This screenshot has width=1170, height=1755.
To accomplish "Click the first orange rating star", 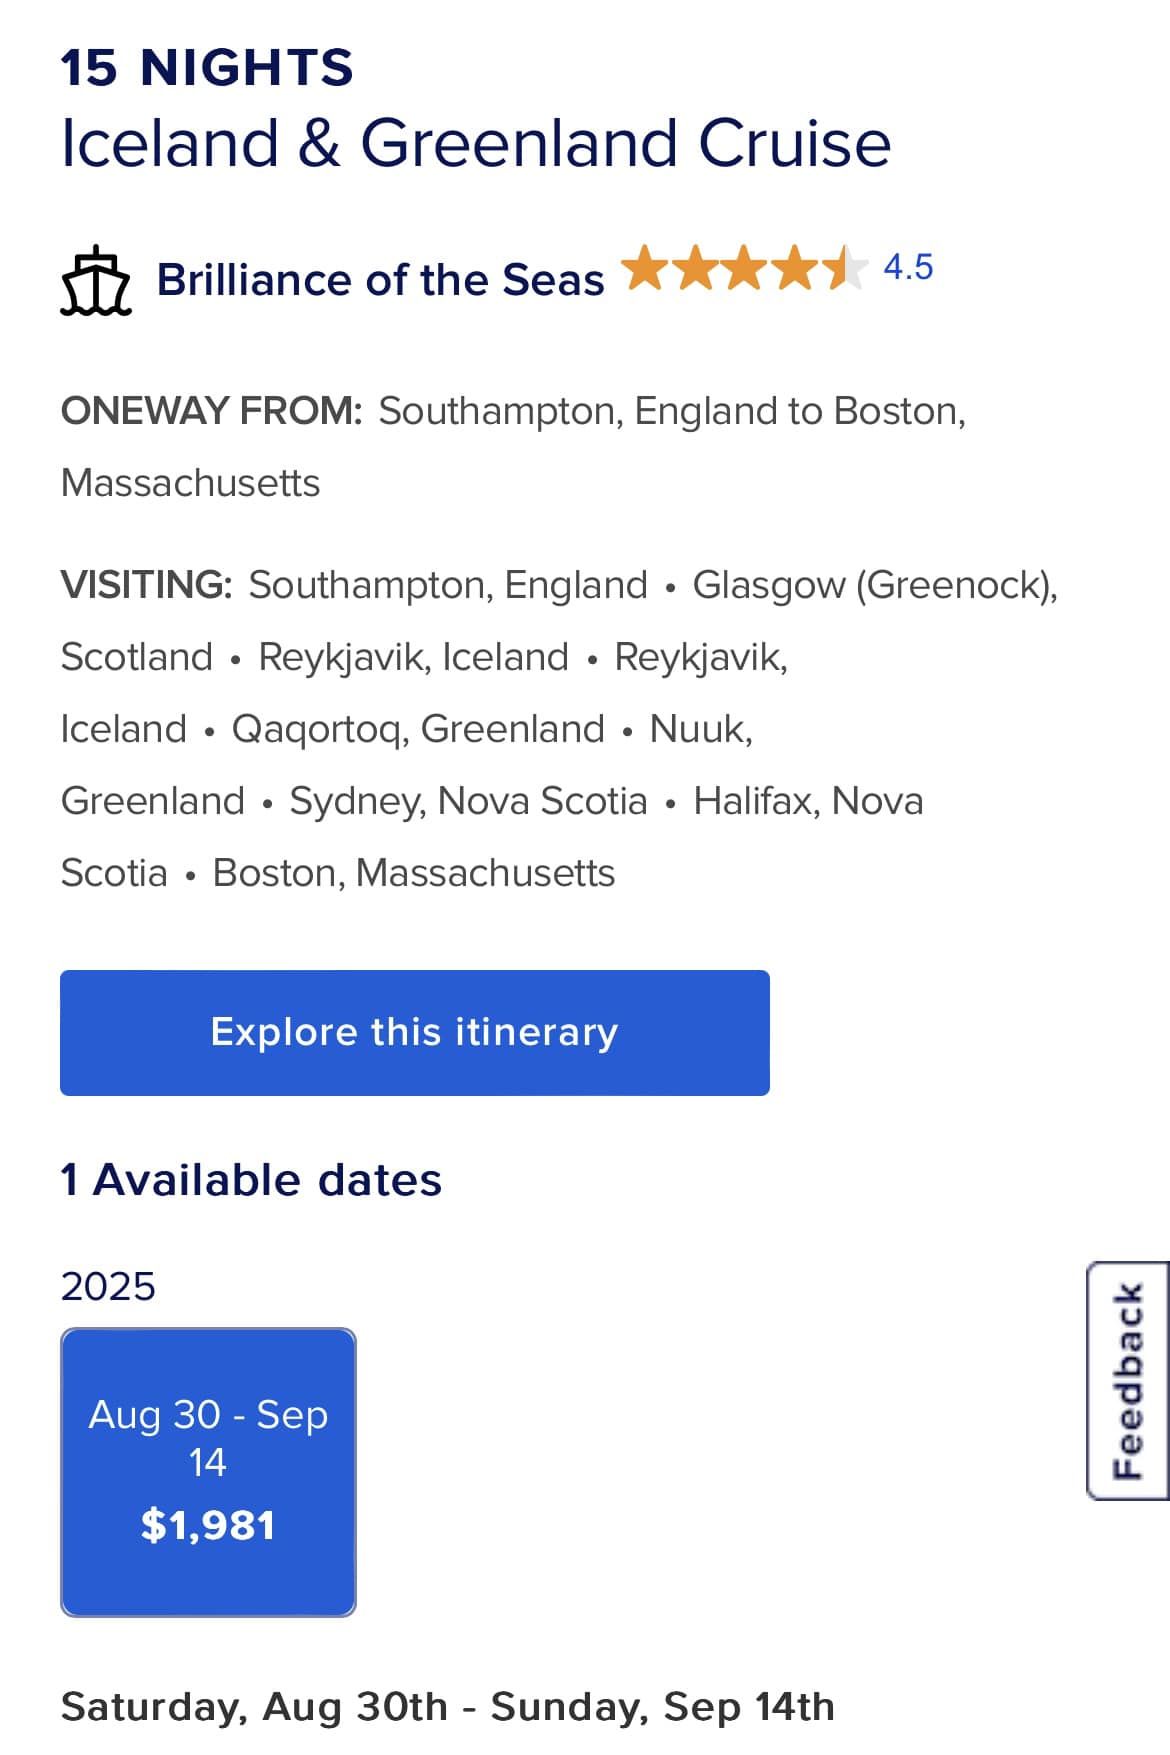I will (x=645, y=268).
